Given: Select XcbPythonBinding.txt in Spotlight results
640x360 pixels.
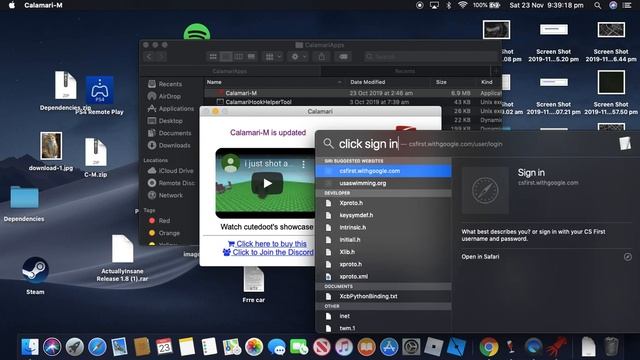Looking at the screenshot, I should 383,296.
